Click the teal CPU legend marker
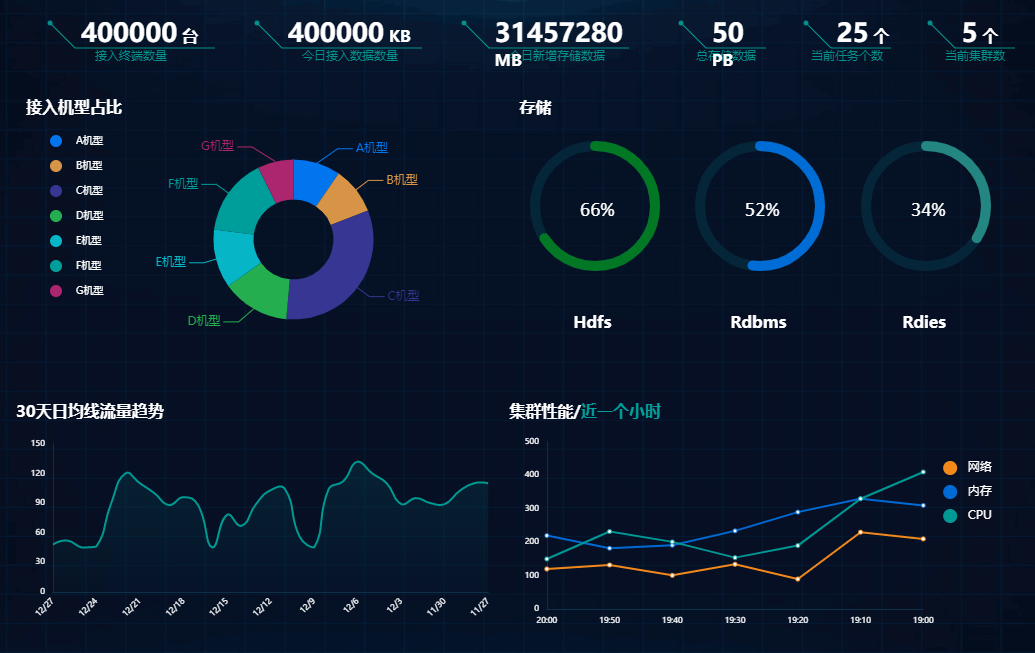This screenshot has width=1035, height=653. [949, 515]
